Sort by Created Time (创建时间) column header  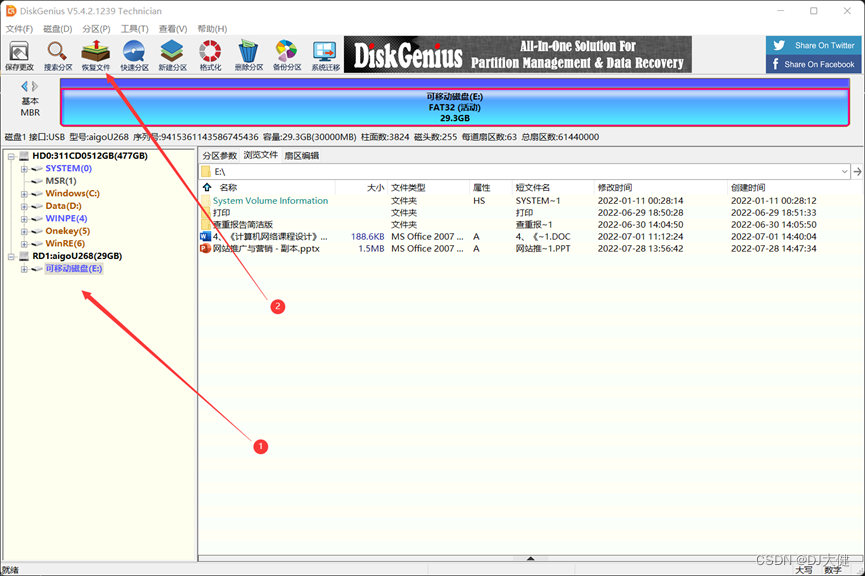(748, 188)
